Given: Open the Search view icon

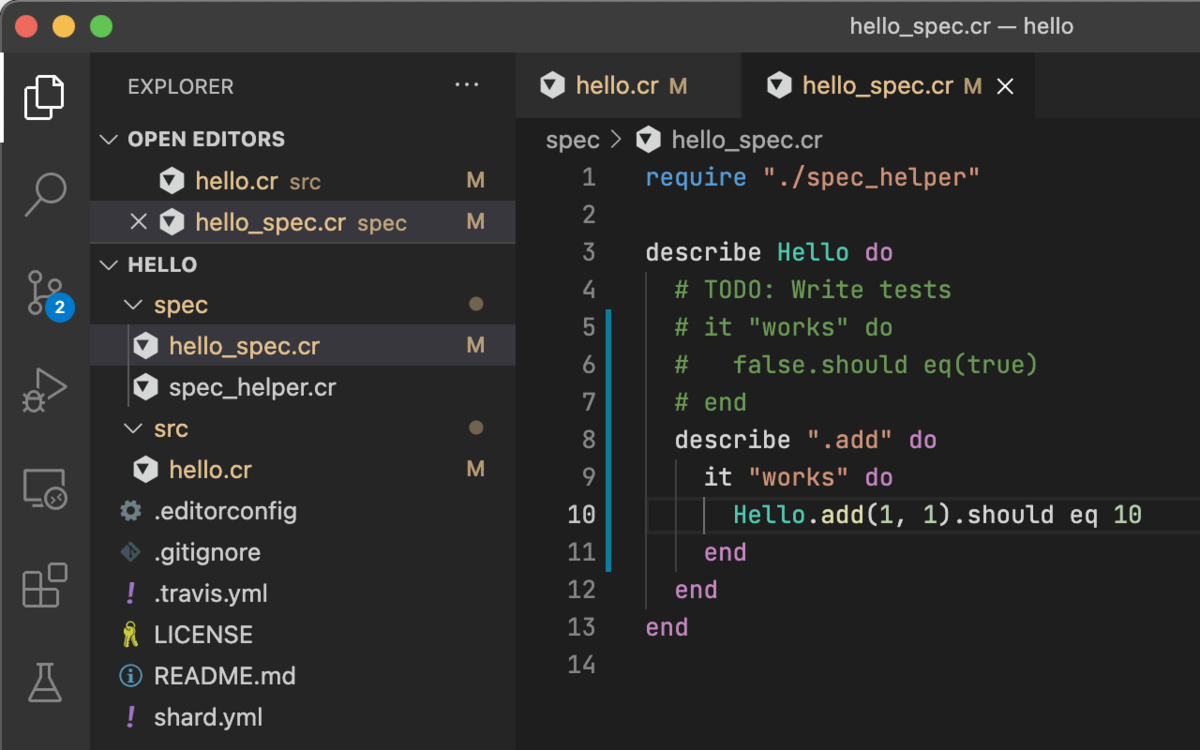Looking at the screenshot, I should [x=44, y=194].
